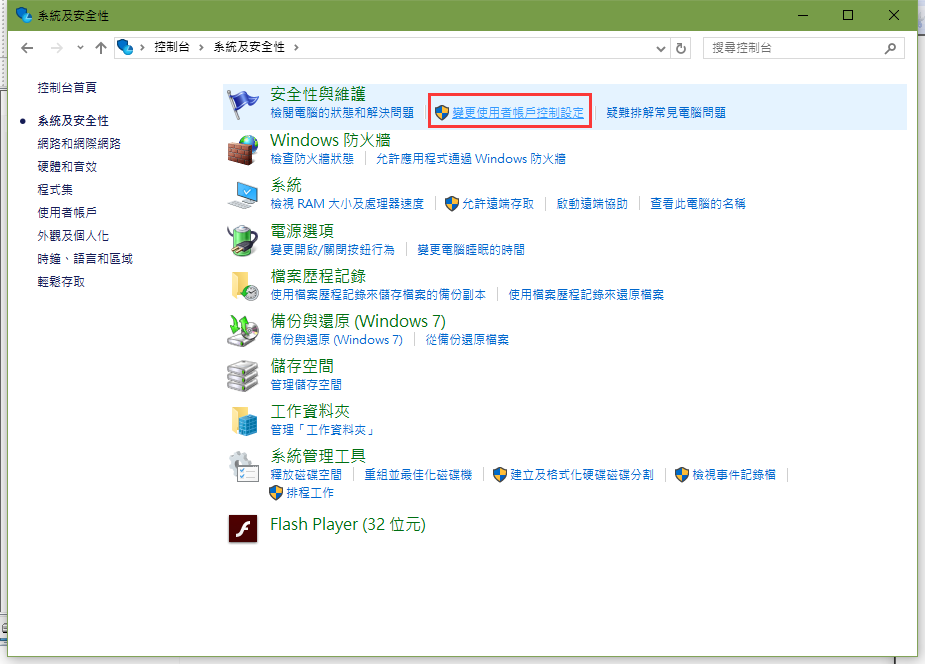
Task: Click the 電源選項 battery icon
Action: coord(243,241)
